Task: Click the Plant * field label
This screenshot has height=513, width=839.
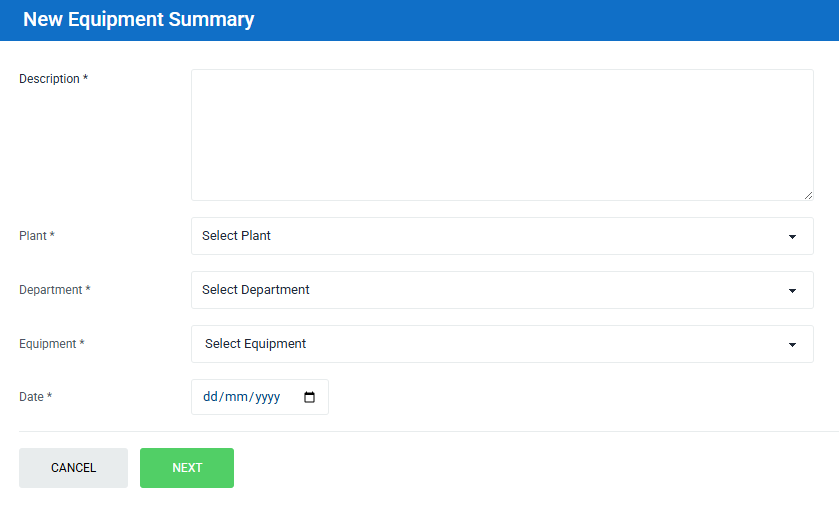Action: pyautogui.click(x=37, y=236)
